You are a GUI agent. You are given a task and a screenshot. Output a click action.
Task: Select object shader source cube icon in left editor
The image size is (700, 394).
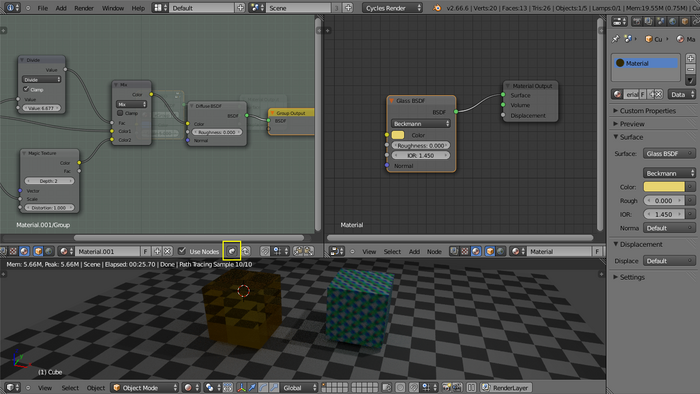point(38,251)
